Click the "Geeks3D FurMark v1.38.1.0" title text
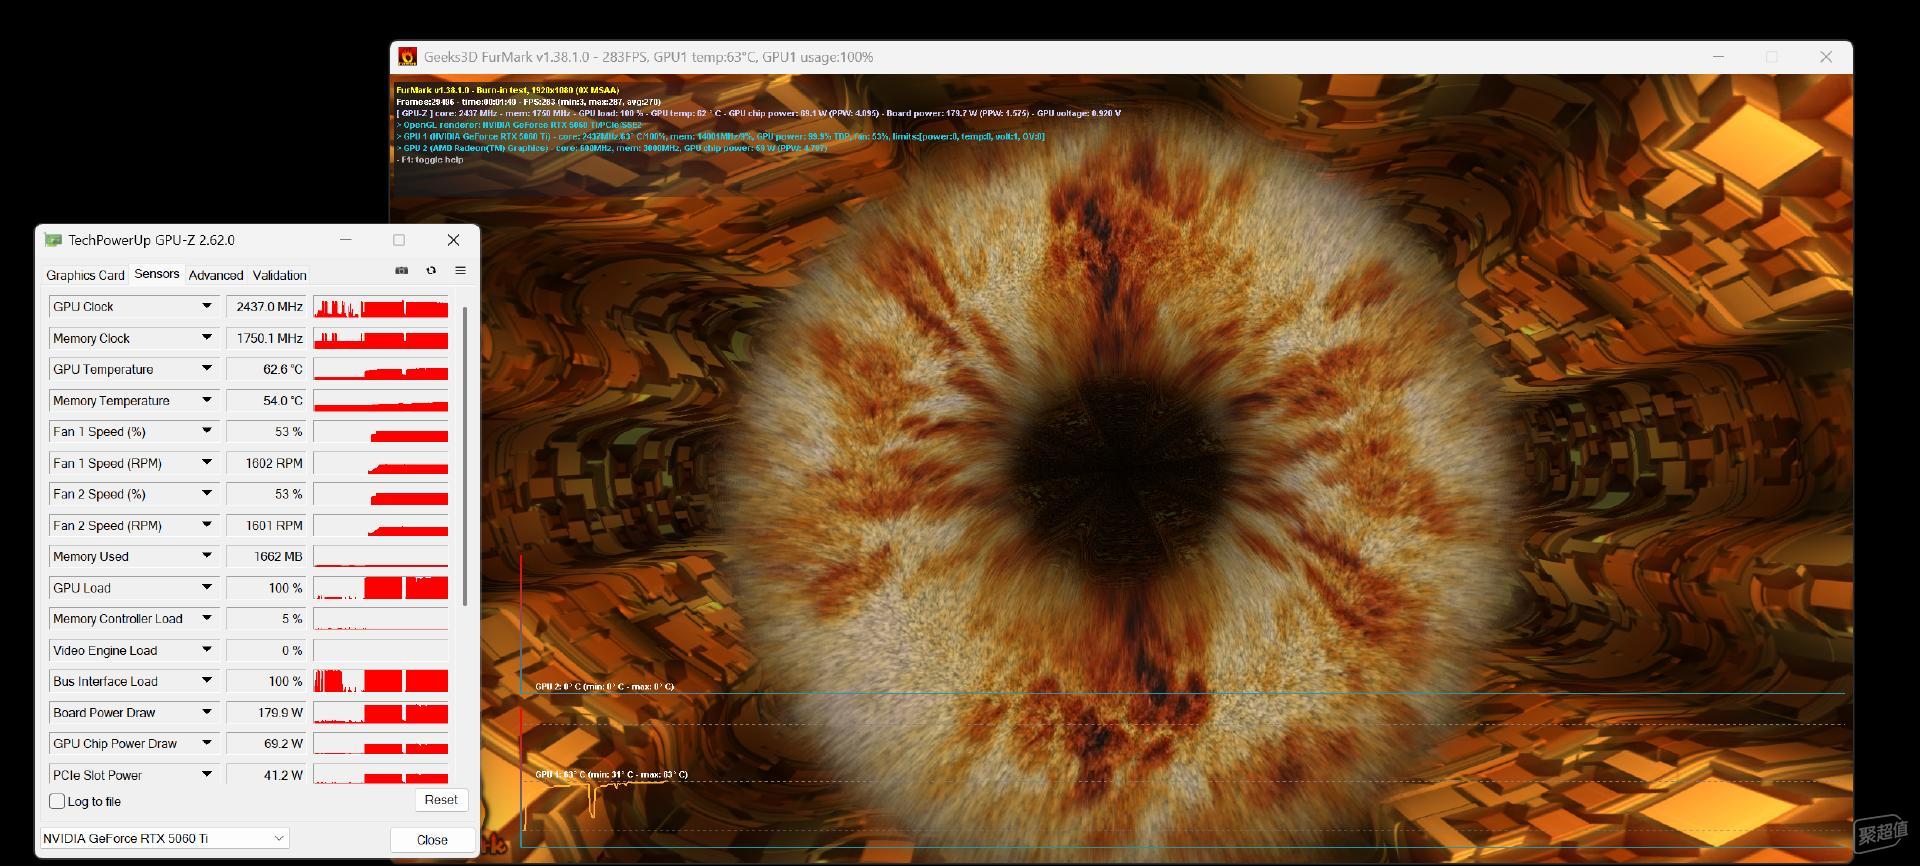The width and height of the screenshot is (1920, 866). [509, 57]
